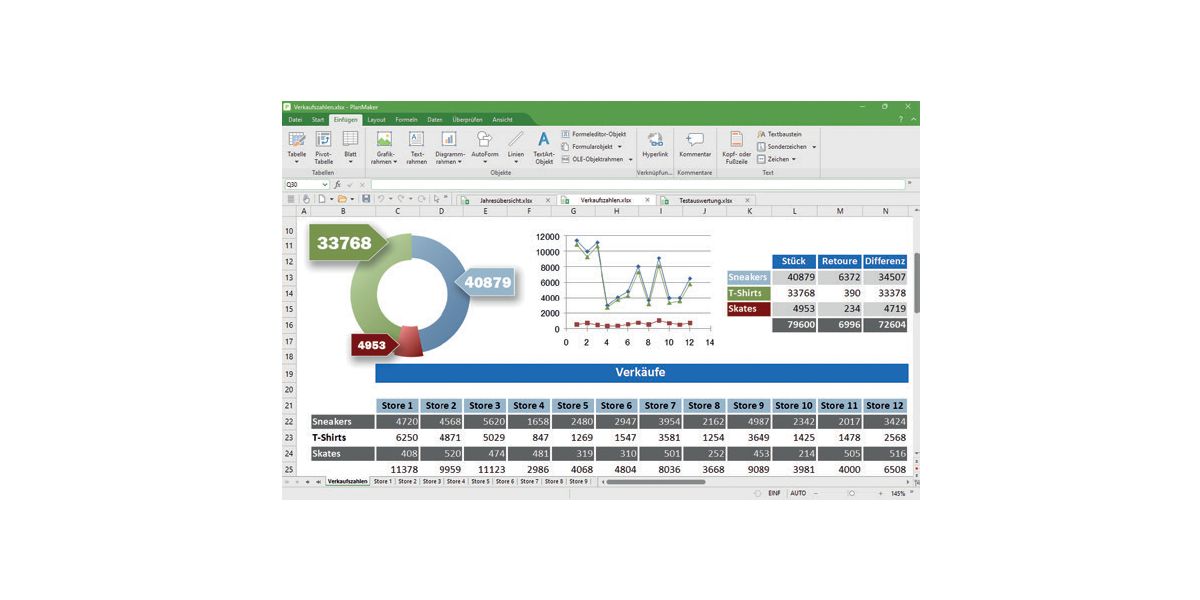Select the Store 3 sheet tab
1200x600 pixels.
(x=431, y=482)
